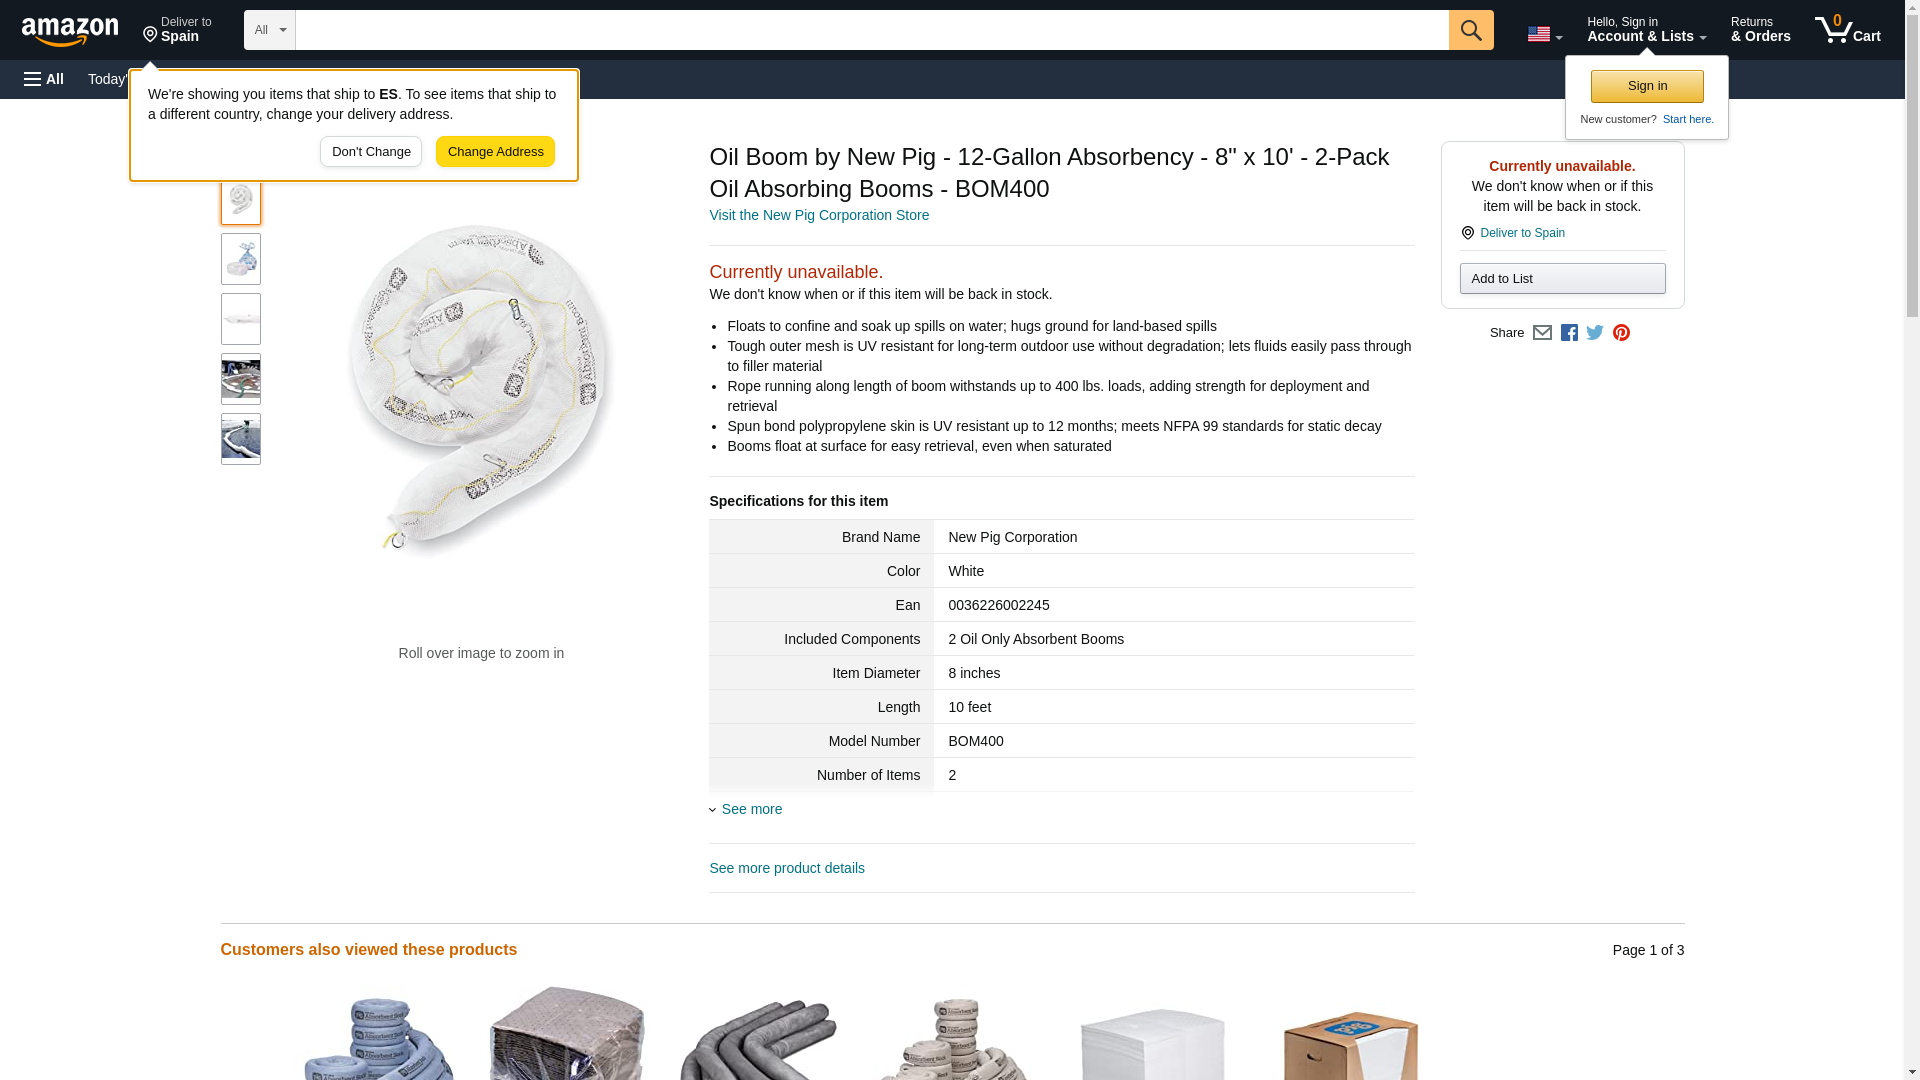Share the product on Pinterest

click(1621, 333)
